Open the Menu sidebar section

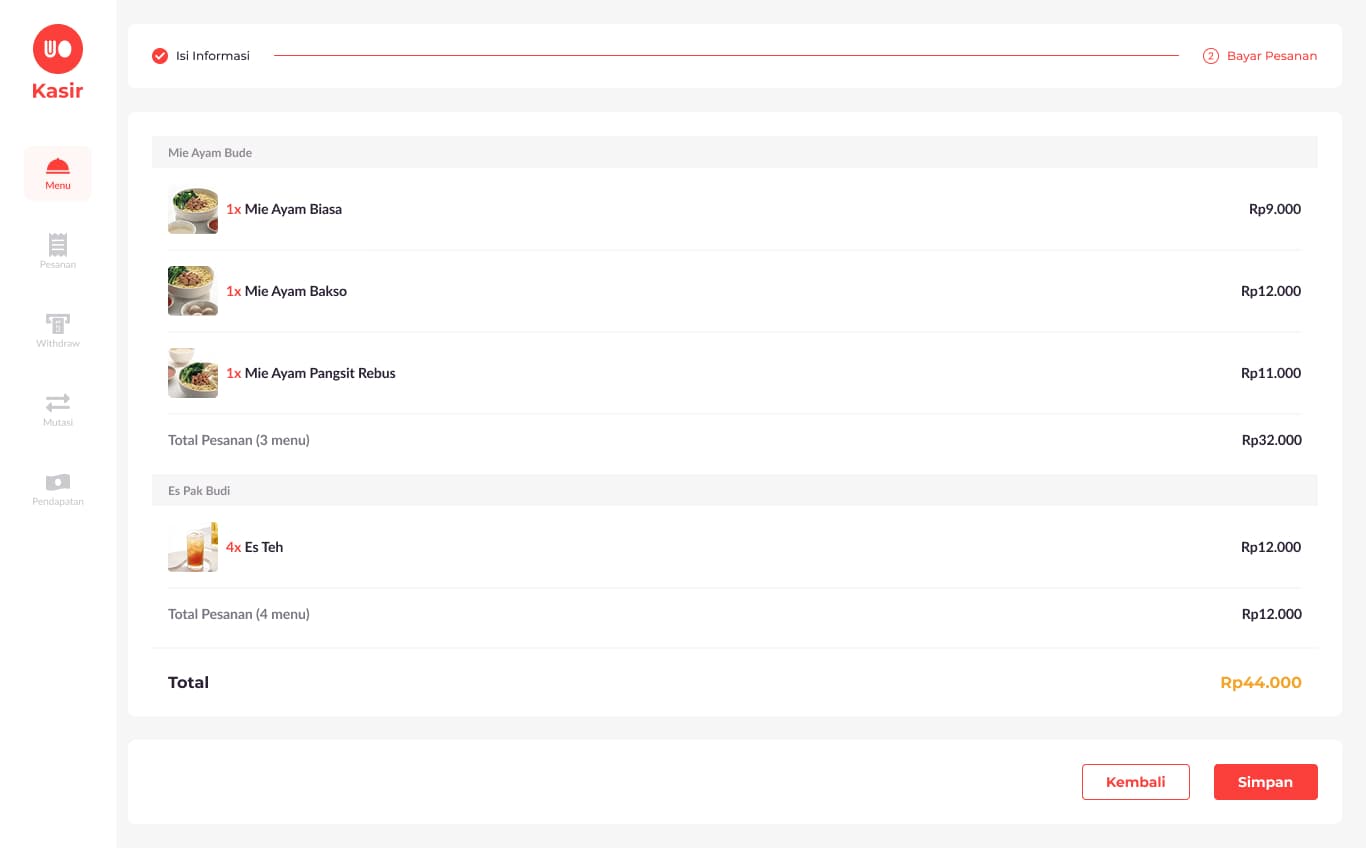[58, 173]
